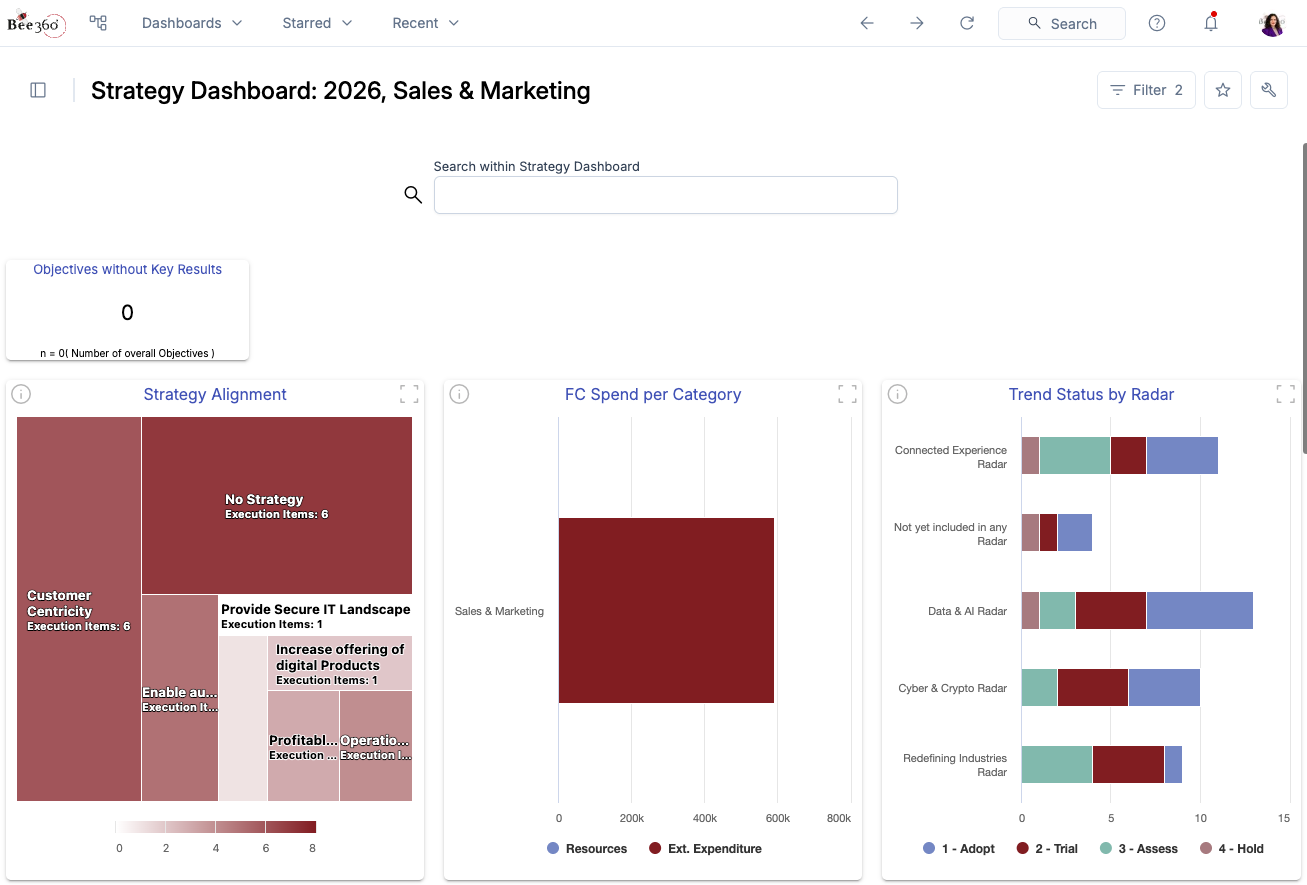Open the help question mark icon
The width and height of the screenshot is (1307, 885).
coord(1157,23)
